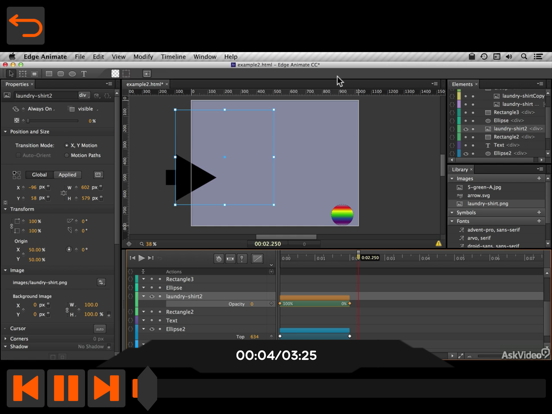Select the Text tool
552x414 pixels.
(x=84, y=74)
